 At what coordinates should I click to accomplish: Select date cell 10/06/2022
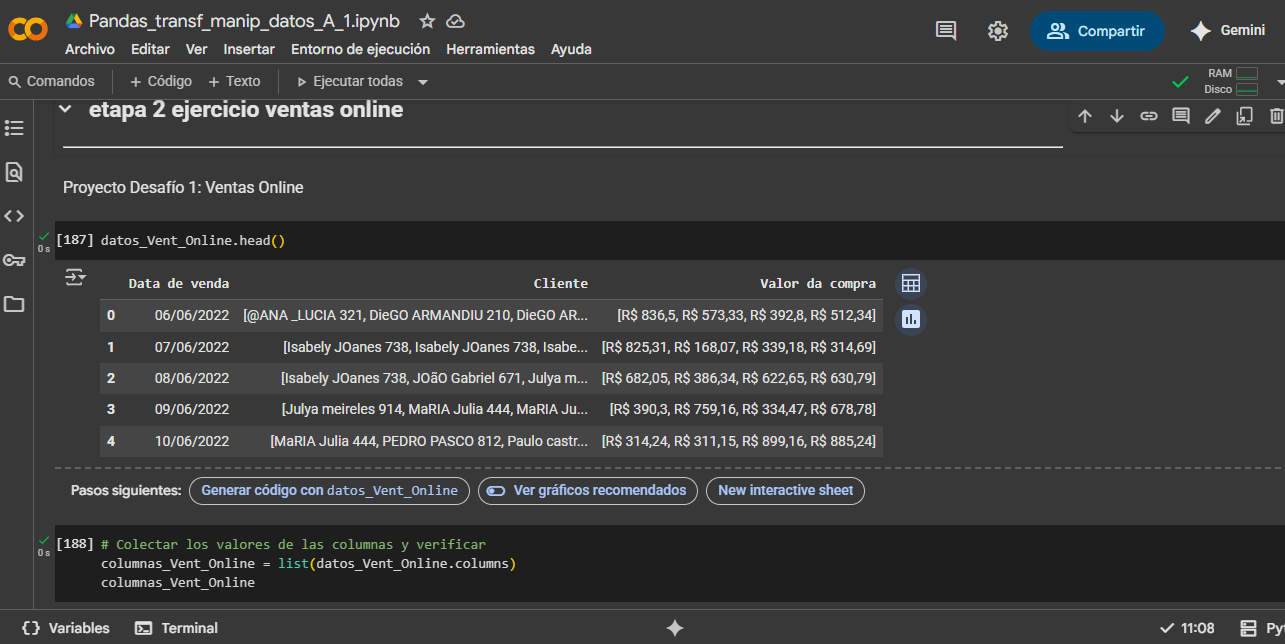(192, 441)
